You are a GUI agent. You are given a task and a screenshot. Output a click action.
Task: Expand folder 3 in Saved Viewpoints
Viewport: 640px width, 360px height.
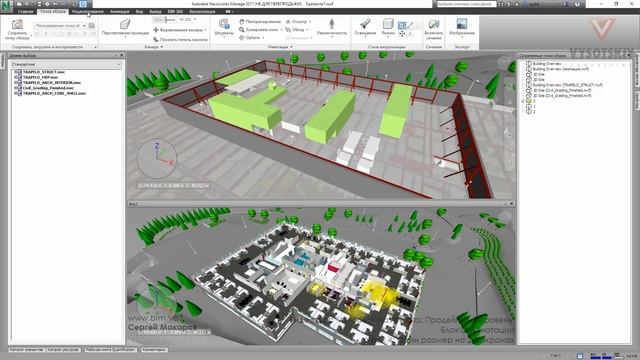[523, 101]
